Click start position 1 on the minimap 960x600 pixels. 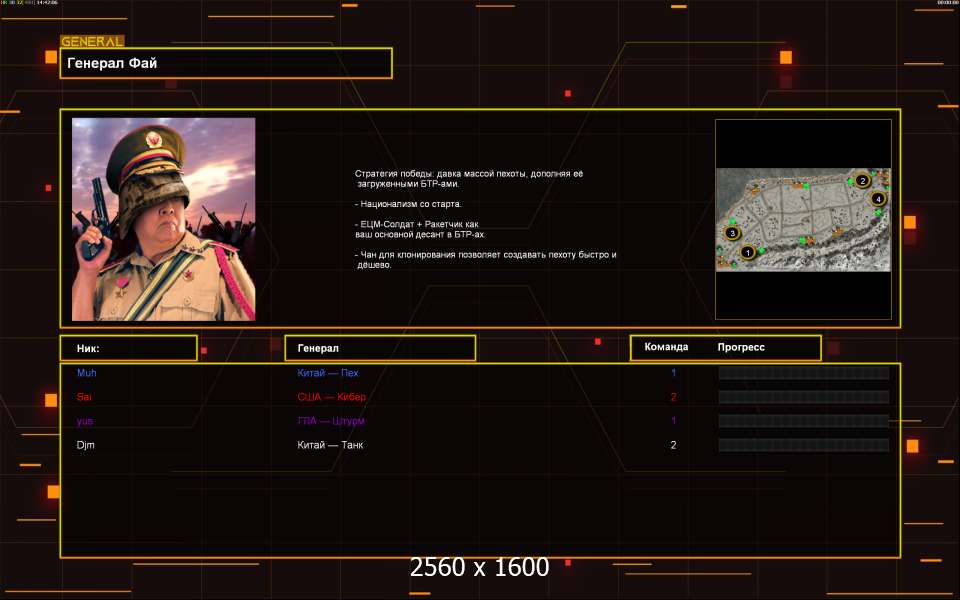(746, 253)
